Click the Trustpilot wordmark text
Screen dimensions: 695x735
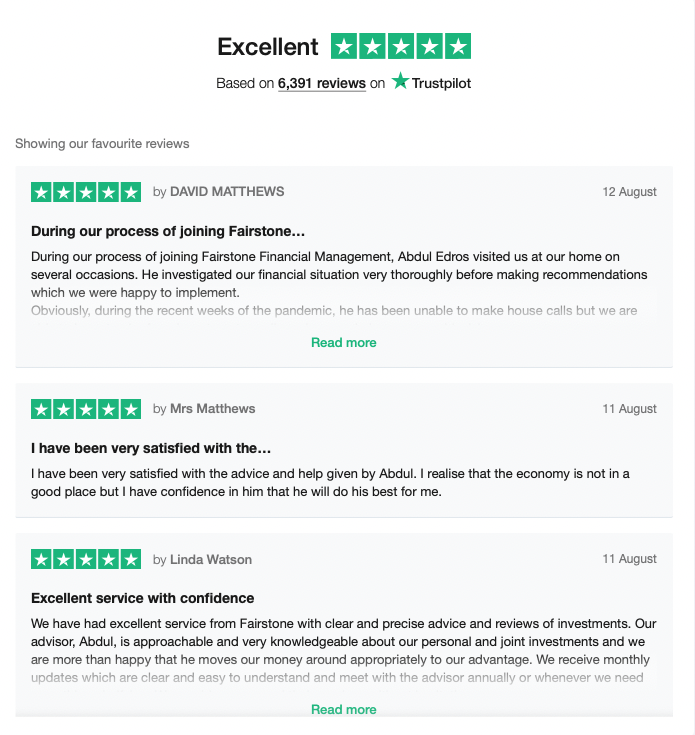[442, 83]
